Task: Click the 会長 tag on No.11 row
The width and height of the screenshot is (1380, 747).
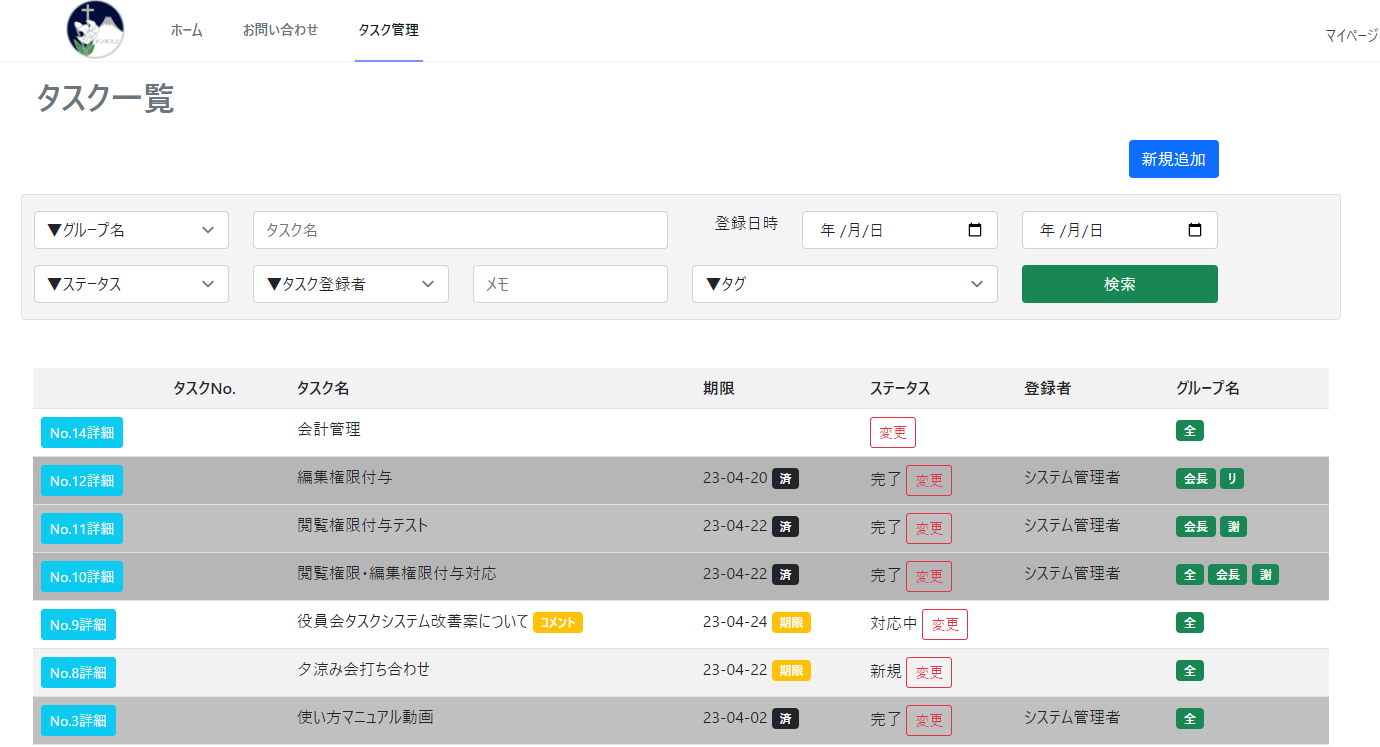Action: 1195,527
